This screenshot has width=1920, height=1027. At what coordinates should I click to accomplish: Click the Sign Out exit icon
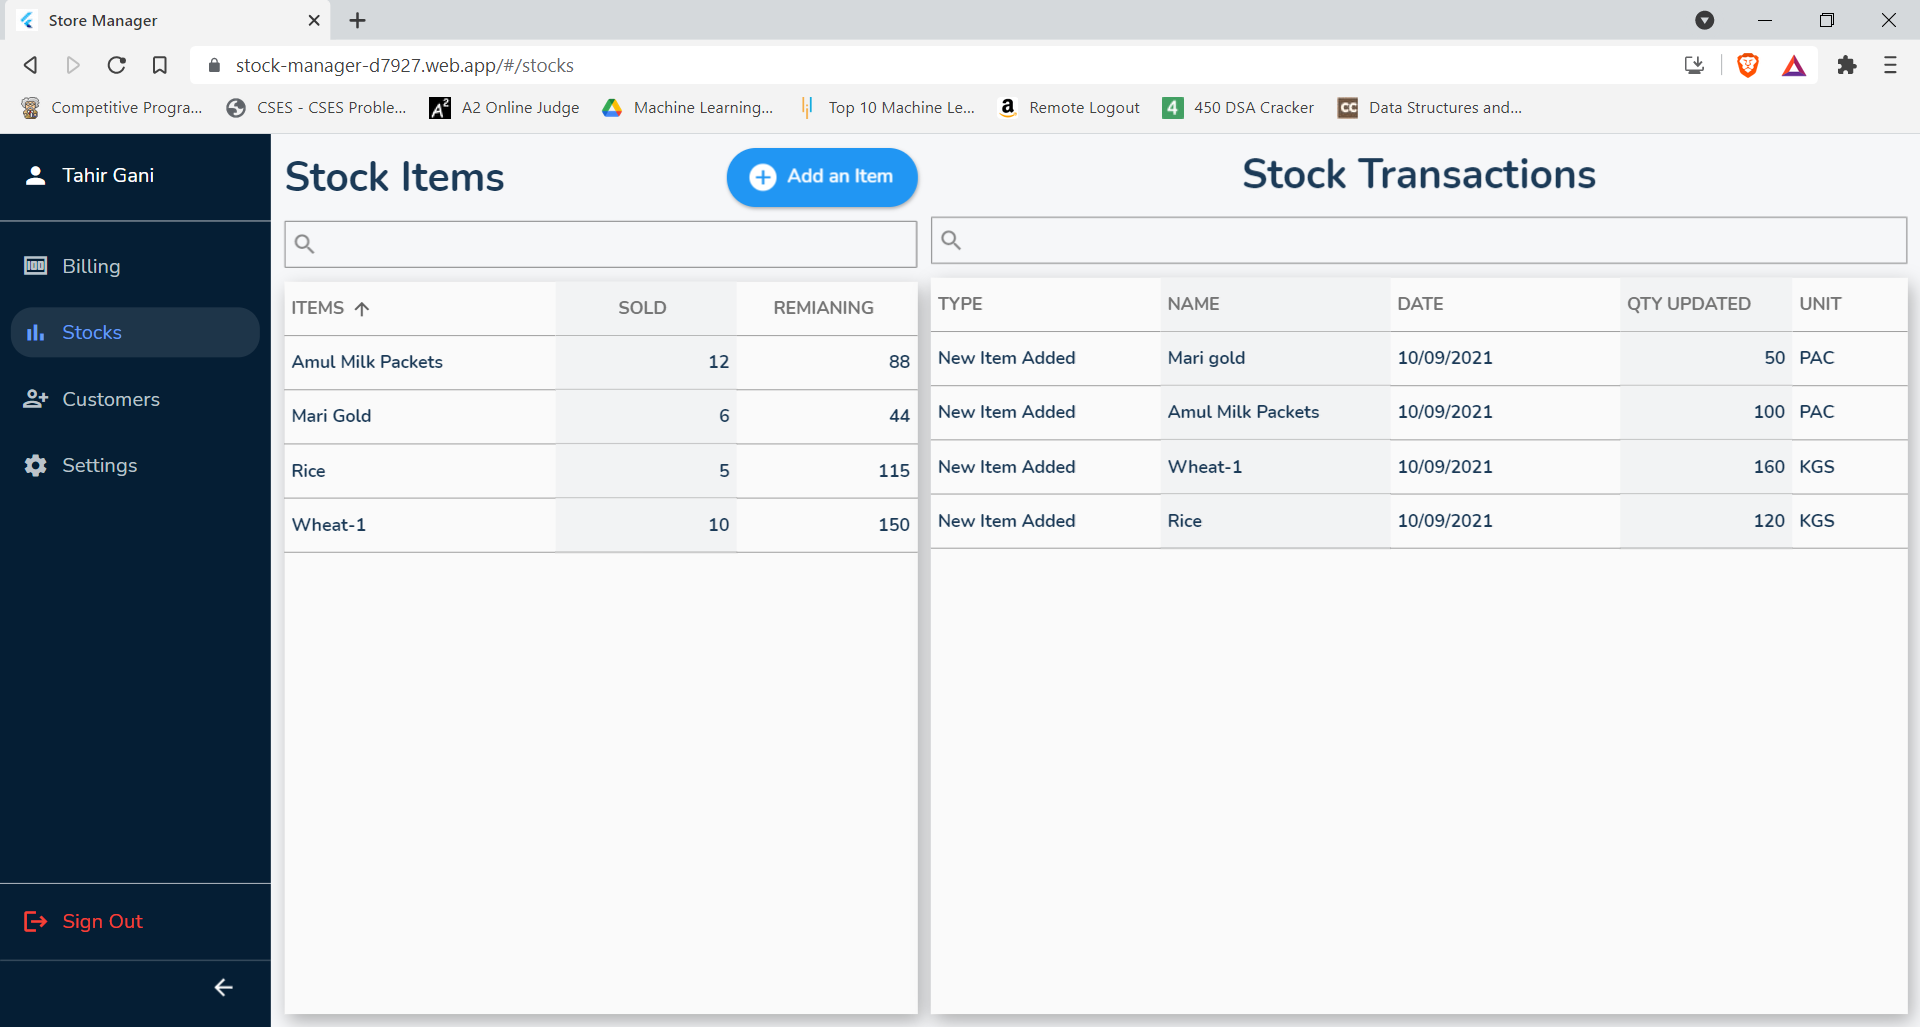[35, 921]
